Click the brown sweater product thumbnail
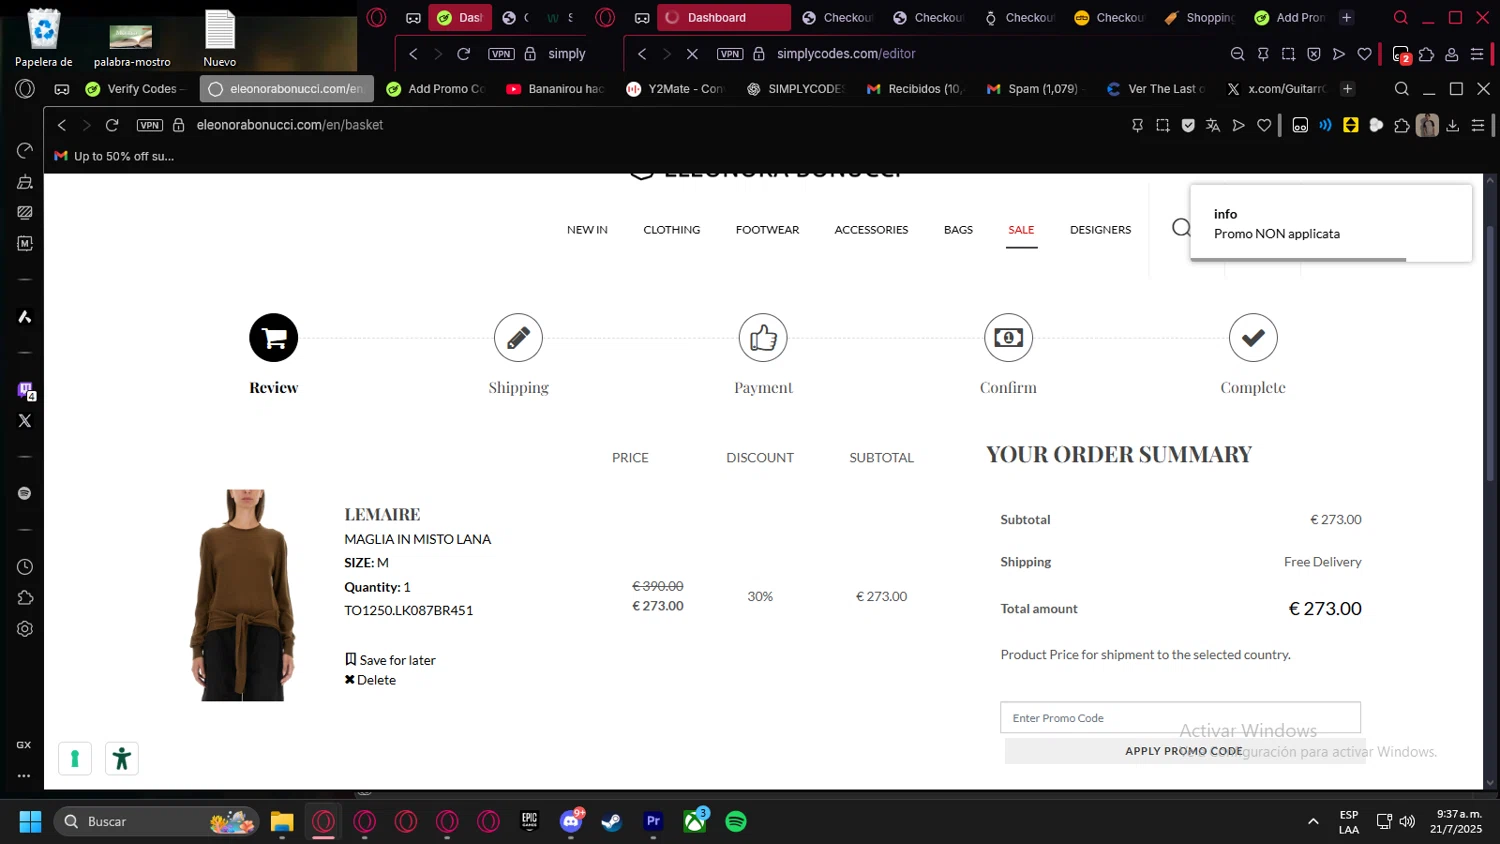This screenshot has width=1500, height=844. tap(243, 595)
